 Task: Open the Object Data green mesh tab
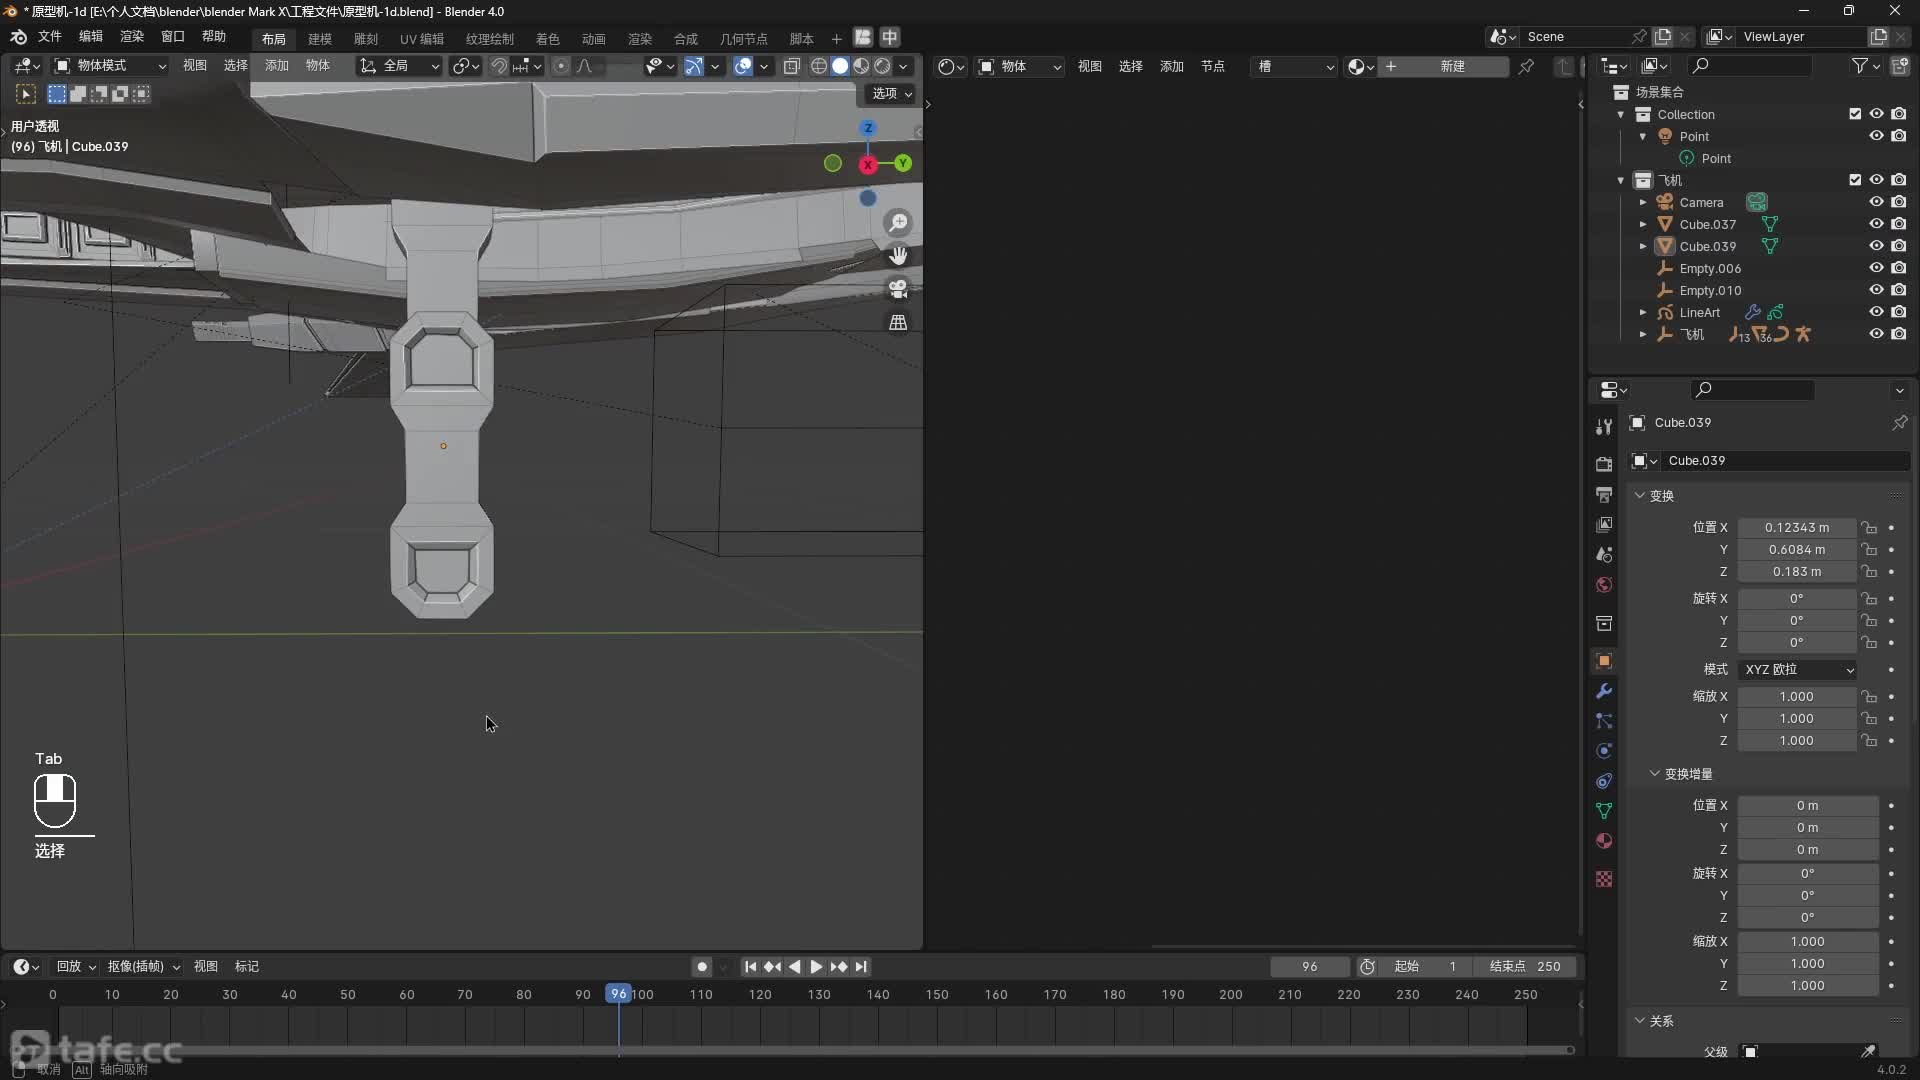(1604, 811)
